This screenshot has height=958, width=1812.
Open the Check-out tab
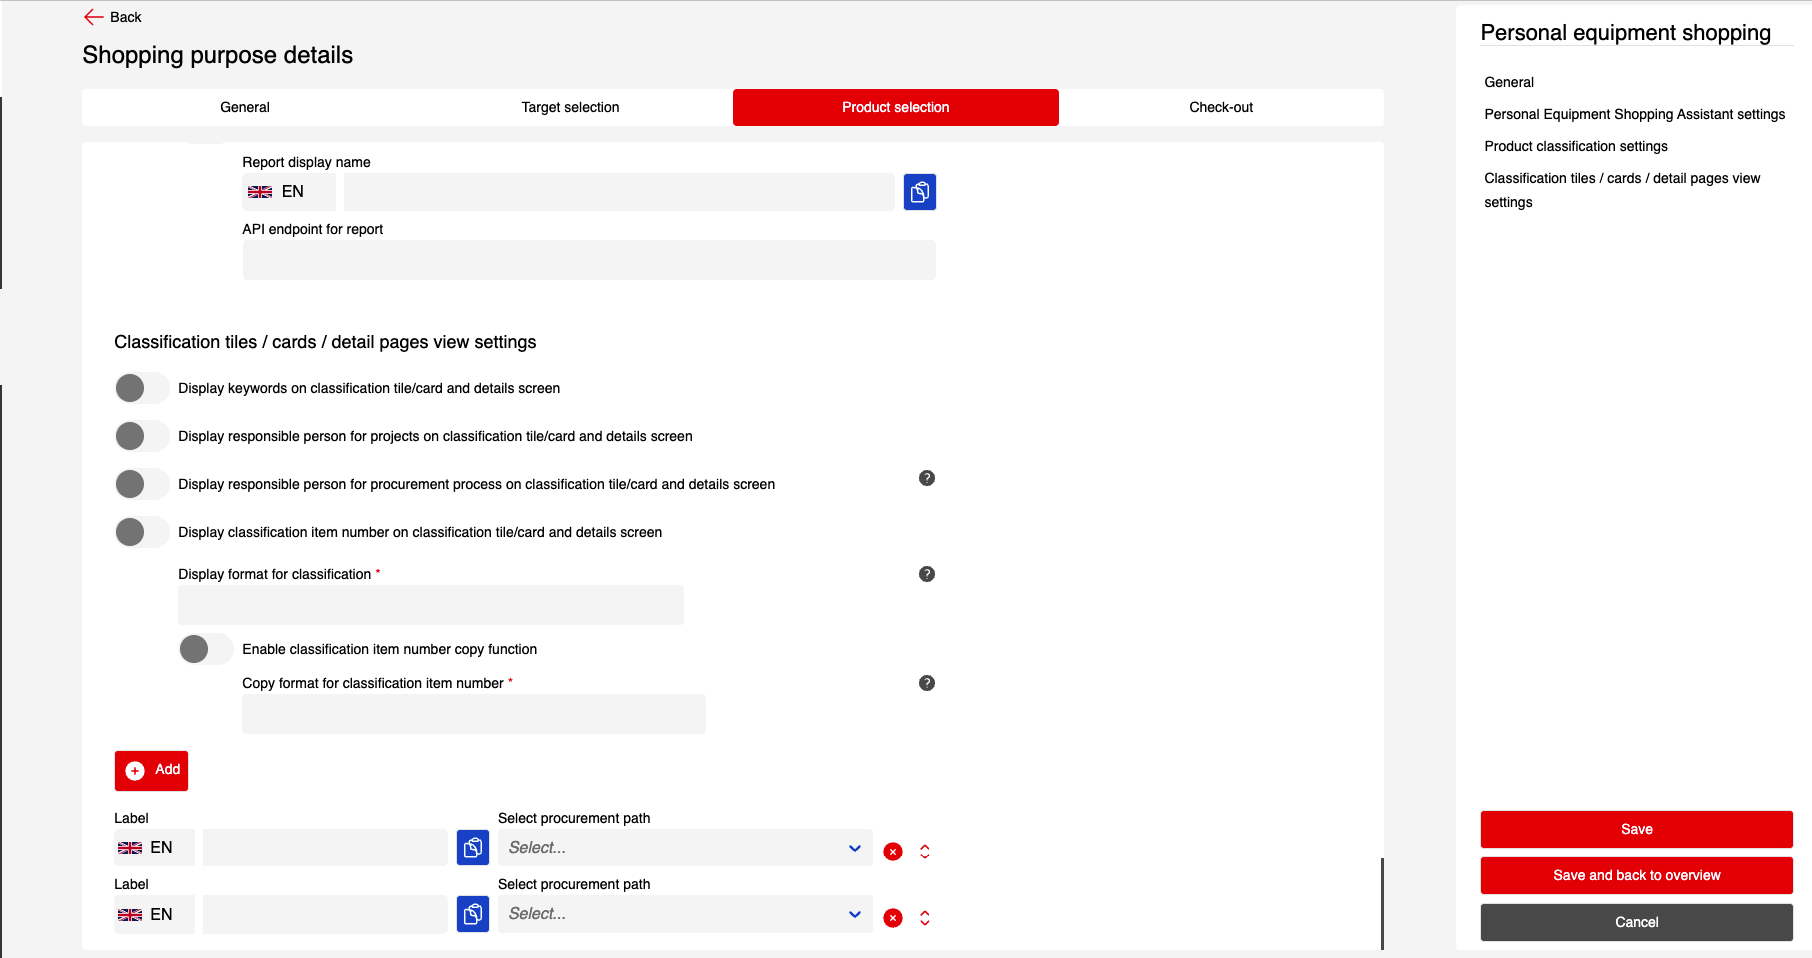coord(1220,107)
